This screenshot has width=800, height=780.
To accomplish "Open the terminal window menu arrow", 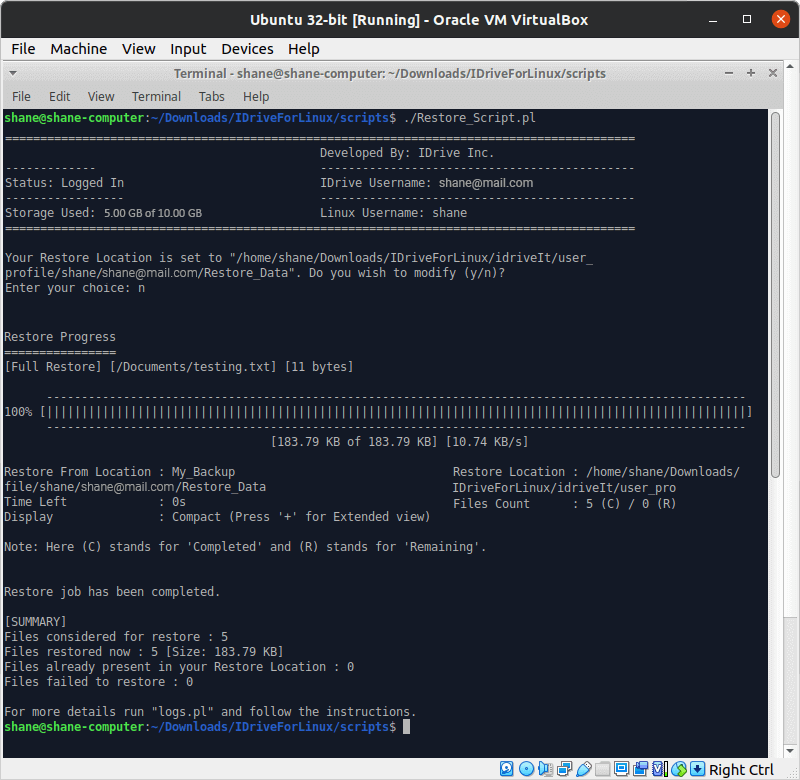I will pyautogui.click(x=13, y=73).
